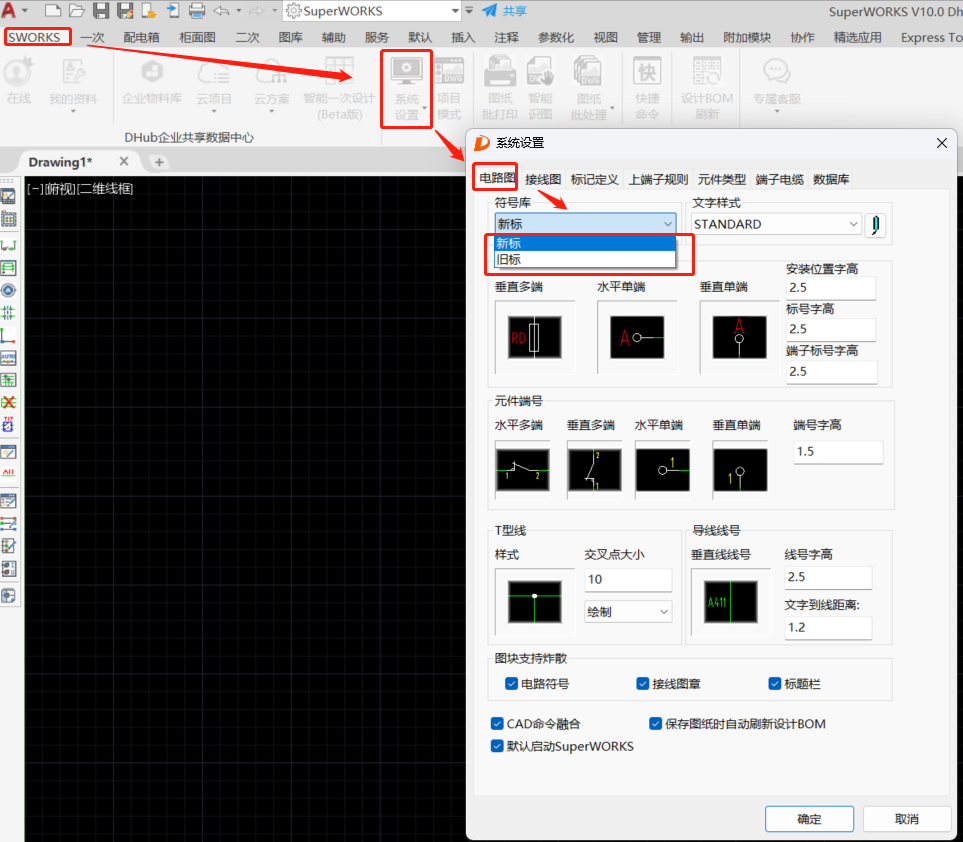This screenshot has height=842, width=963.
Task: Switch to the 上端子规则 tab
Action: [x=658, y=179]
